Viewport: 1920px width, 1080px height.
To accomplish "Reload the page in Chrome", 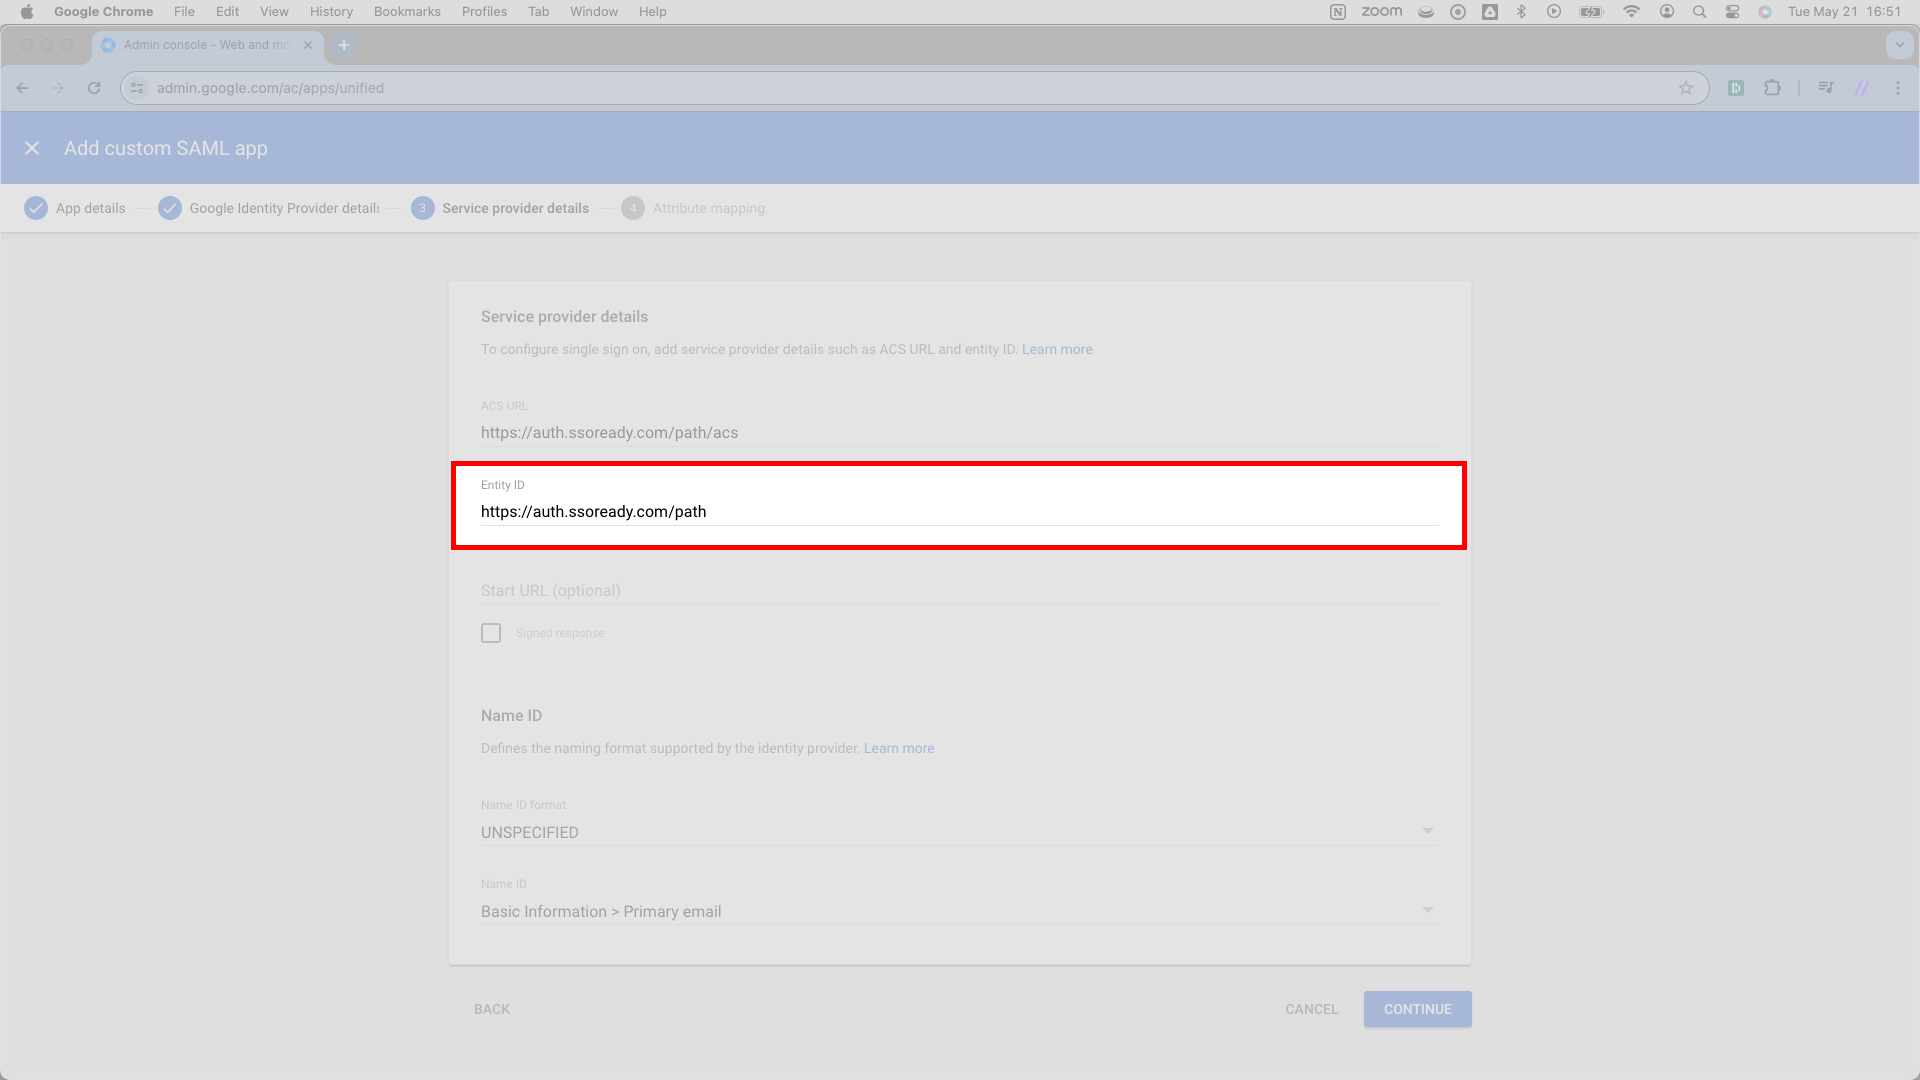I will 94,88.
